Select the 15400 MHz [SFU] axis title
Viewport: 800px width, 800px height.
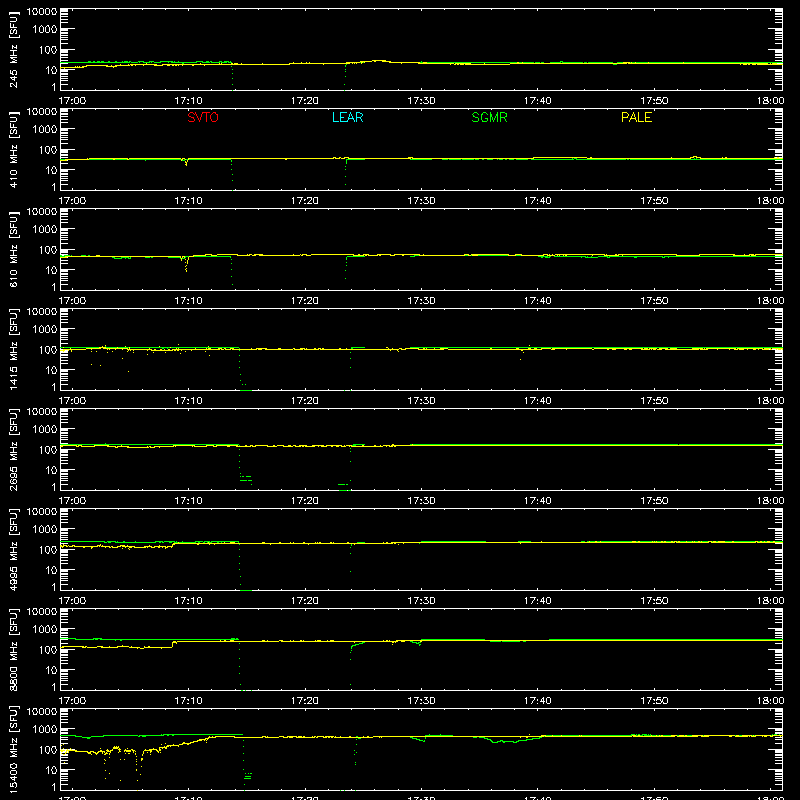[x=14, y=749]
